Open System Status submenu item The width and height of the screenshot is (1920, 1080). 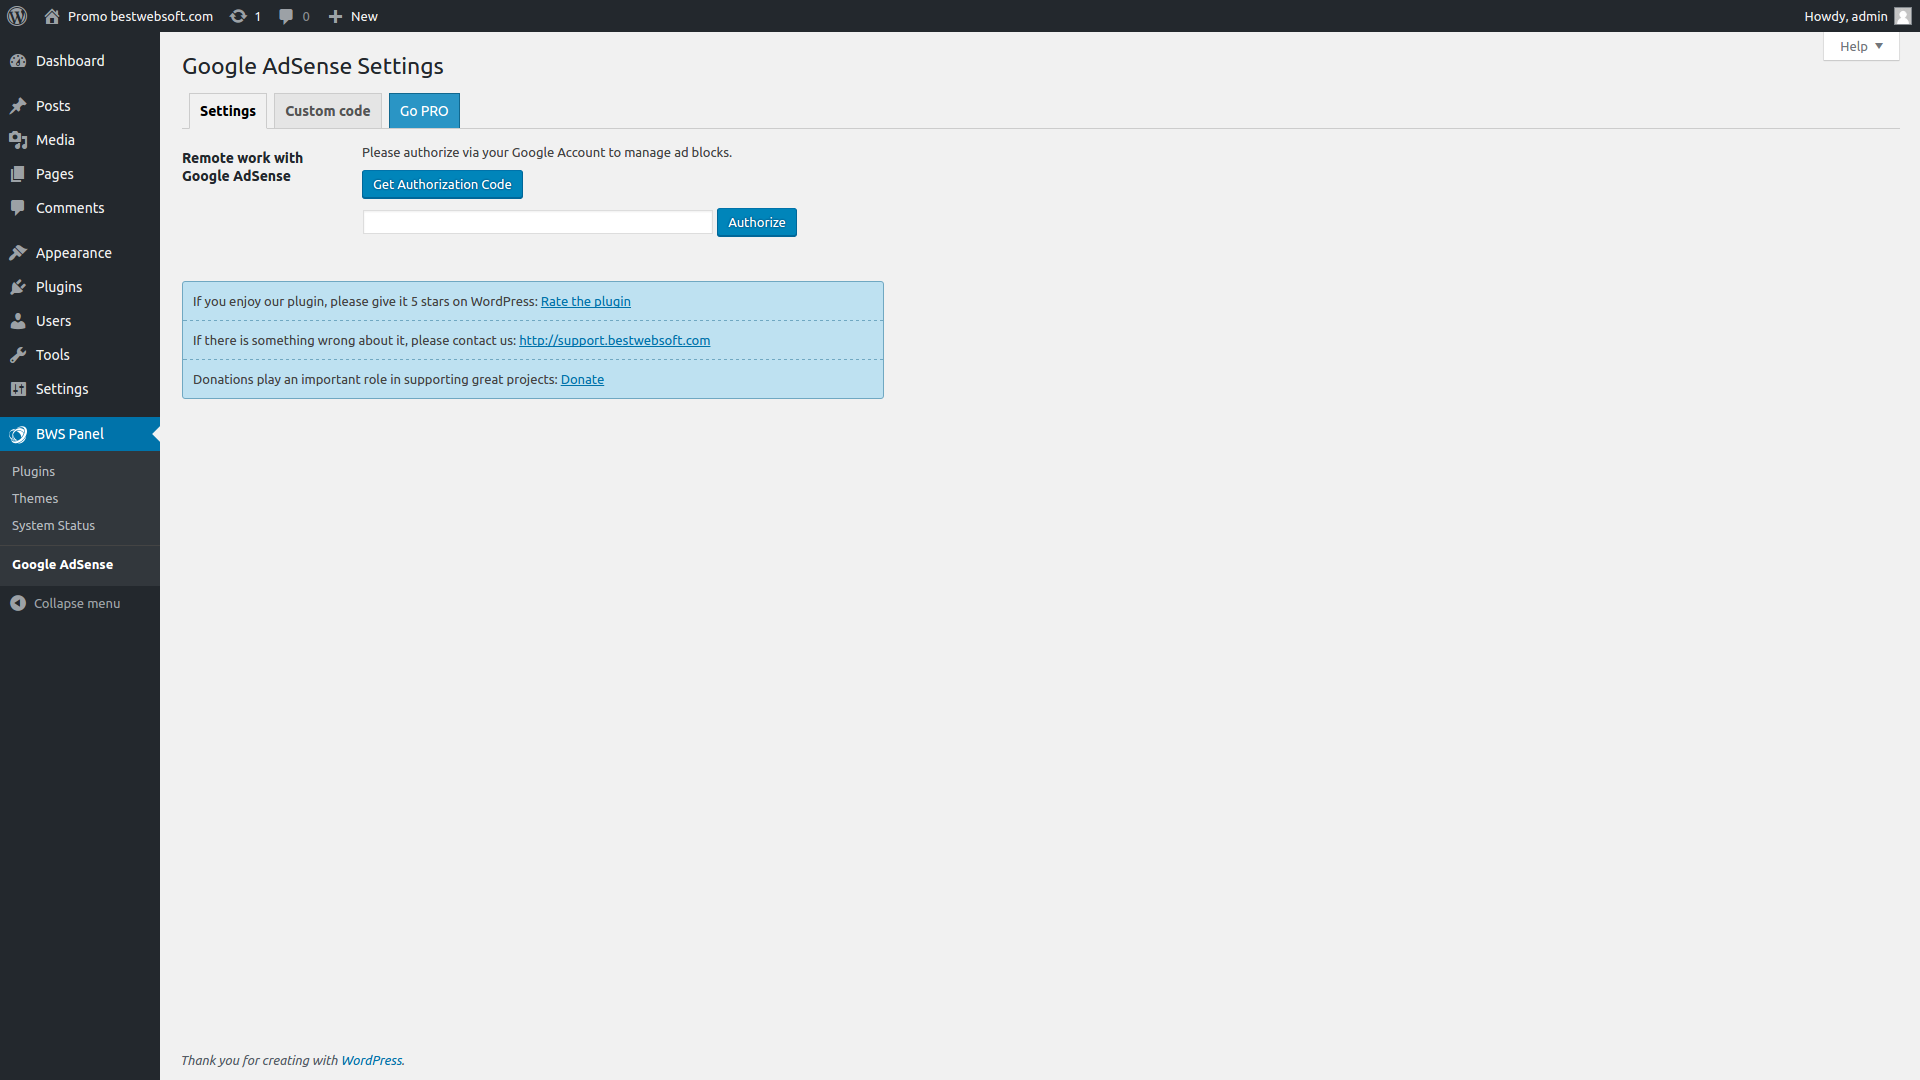[x=53, y=525]
